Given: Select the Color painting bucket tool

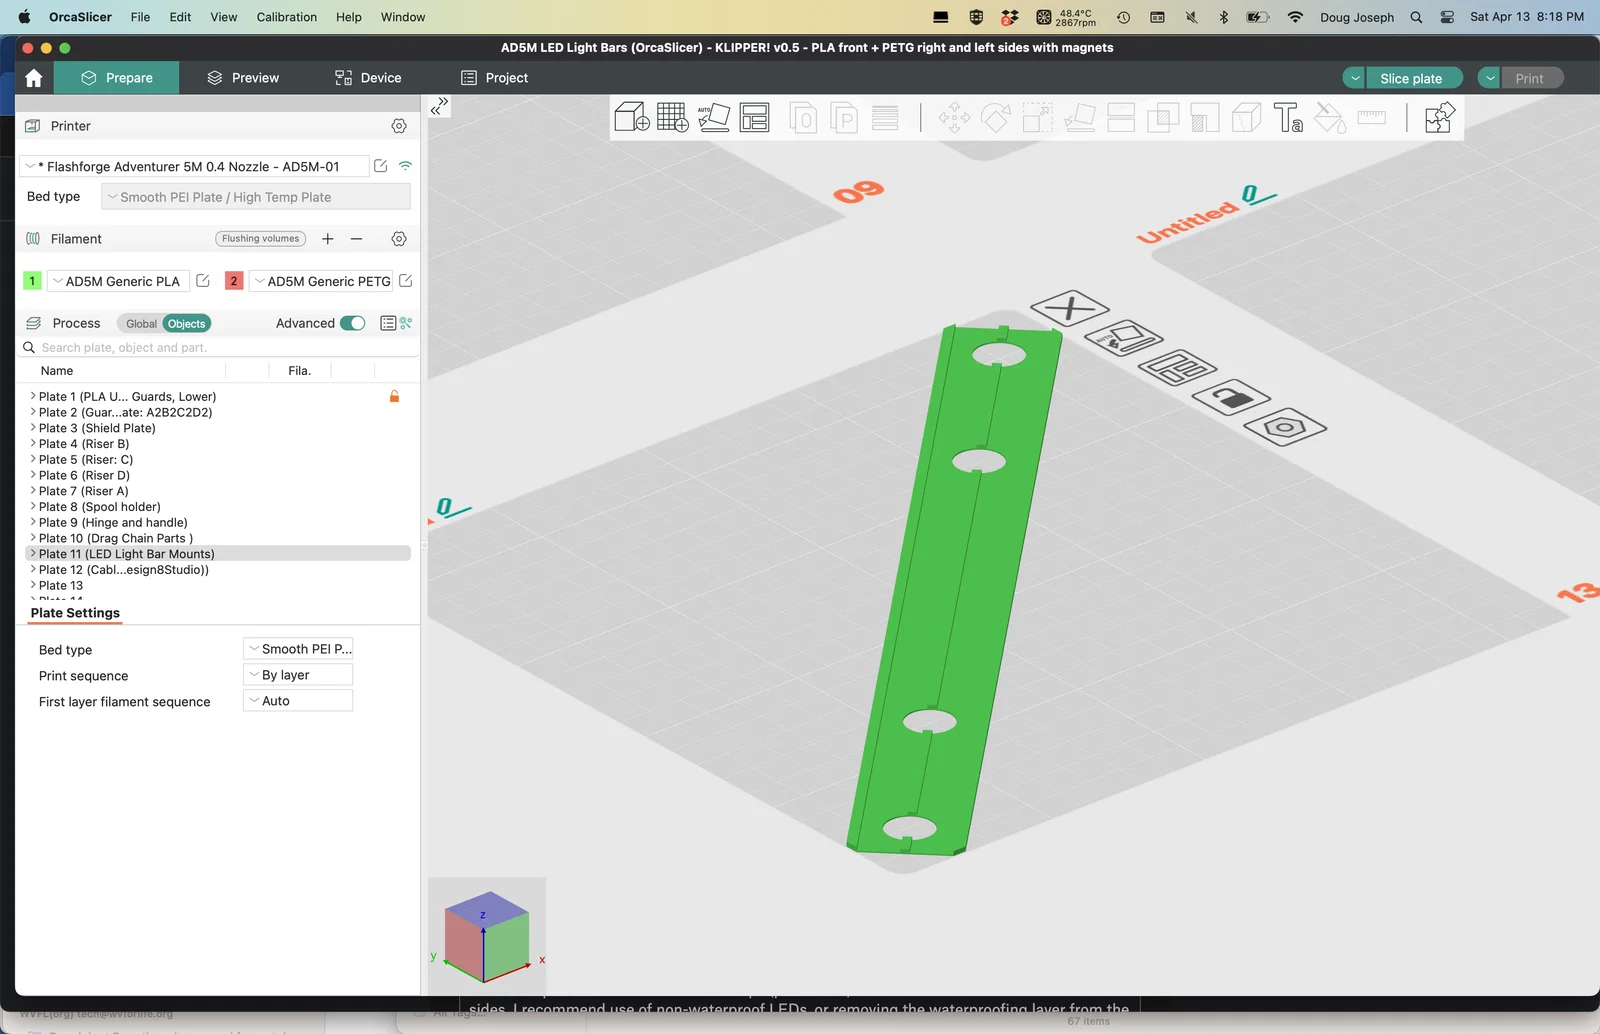Looking at the screenshot, I should (1330, 118).
